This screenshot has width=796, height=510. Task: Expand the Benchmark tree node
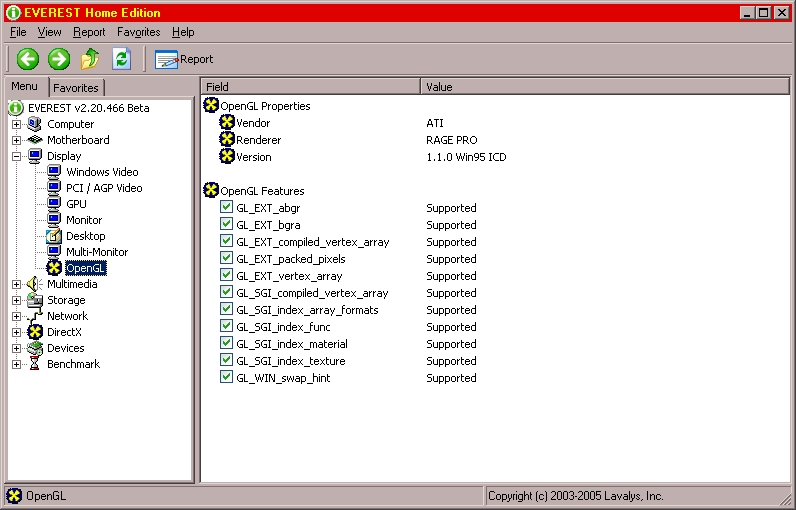pos(16,364)
